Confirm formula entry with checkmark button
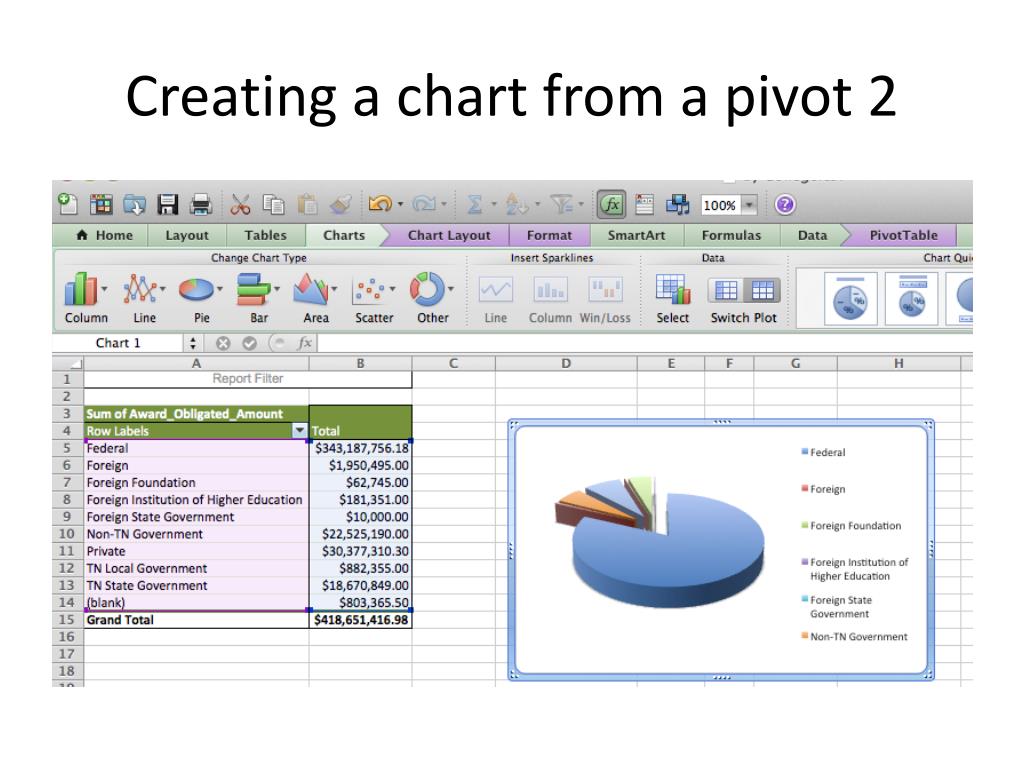This screenshot has width=1024, height=768. coord(249,343)
